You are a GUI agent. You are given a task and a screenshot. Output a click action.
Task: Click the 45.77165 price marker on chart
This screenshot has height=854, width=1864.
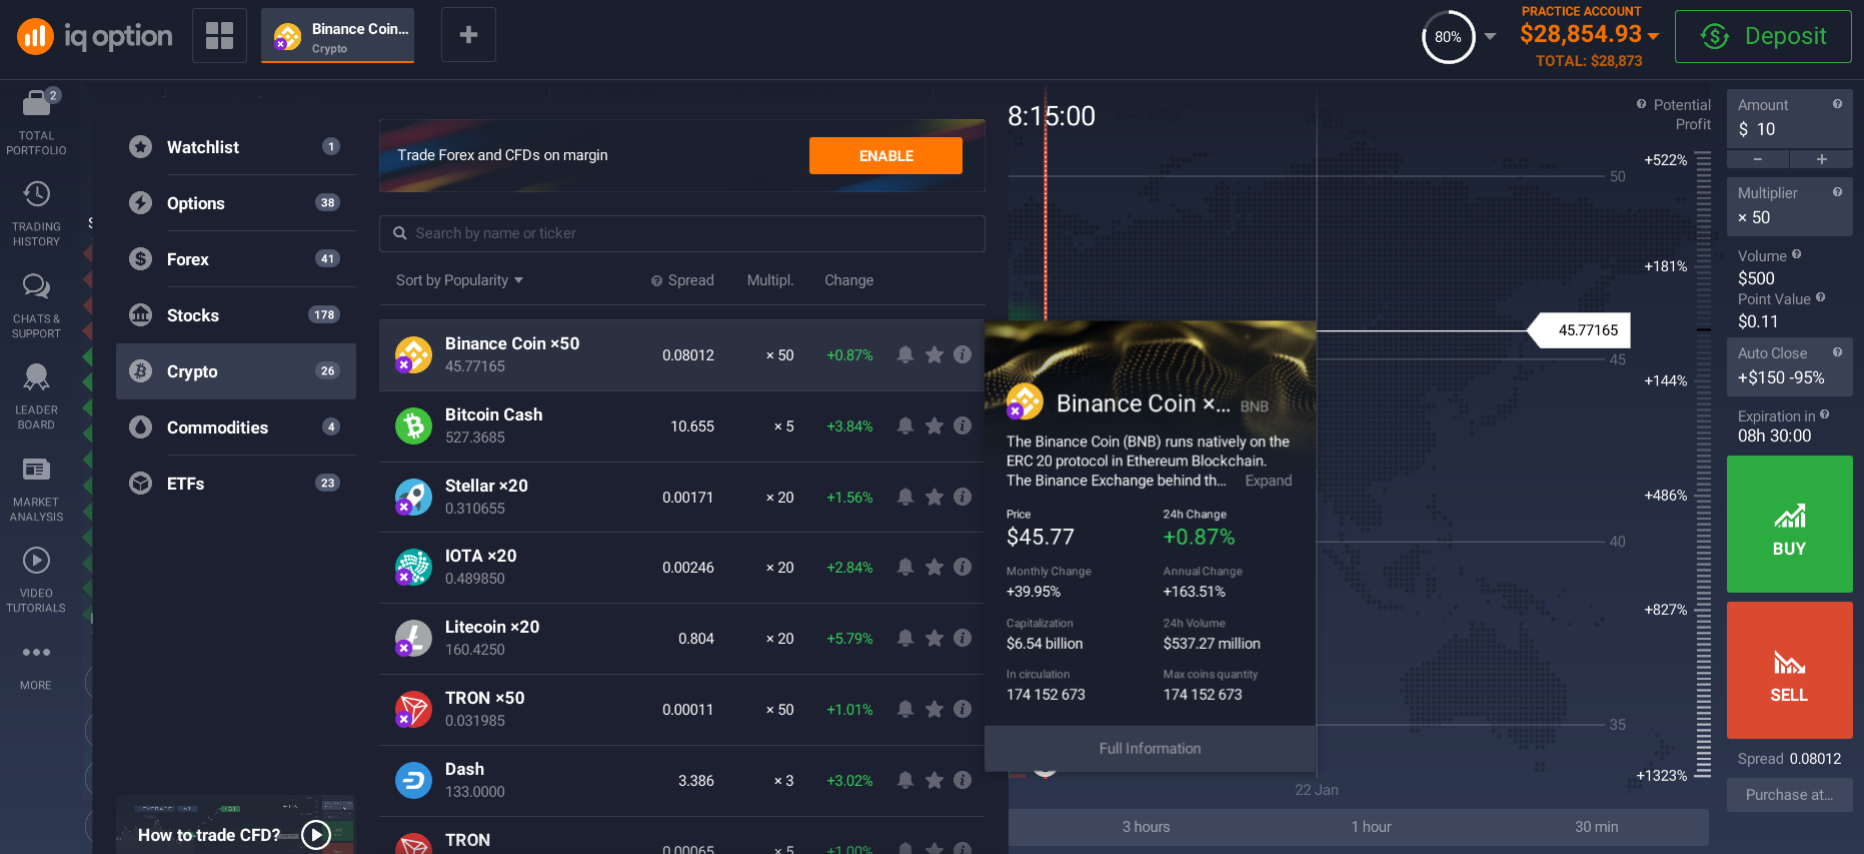[x=1581, y=330]
